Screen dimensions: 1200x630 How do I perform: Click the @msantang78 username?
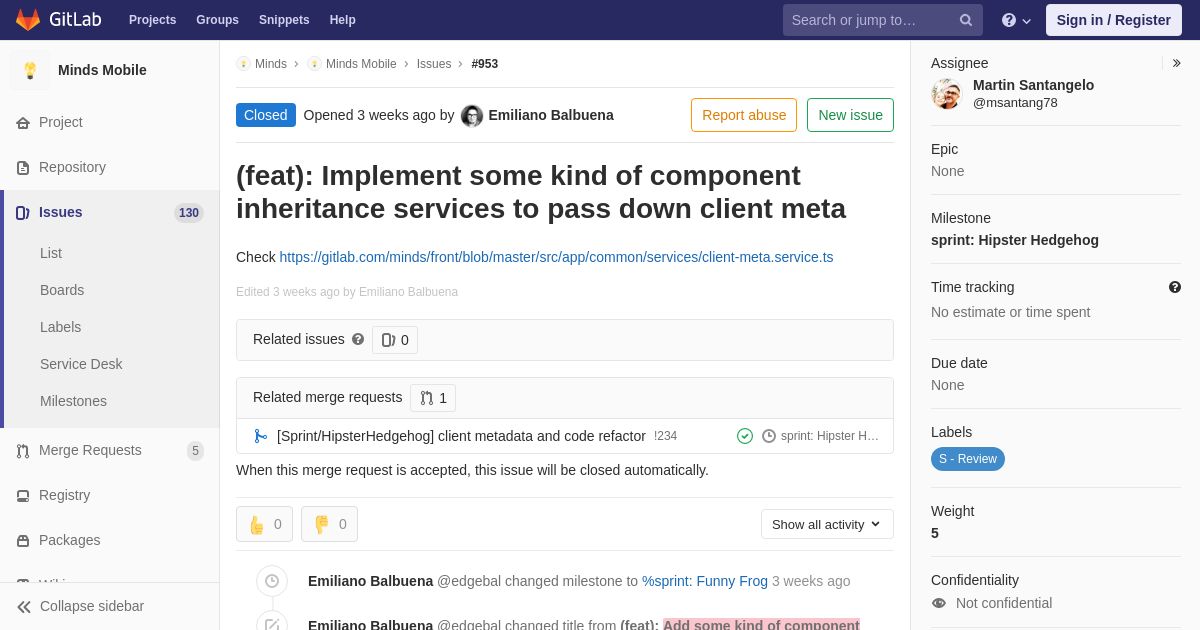point(1015,103)
